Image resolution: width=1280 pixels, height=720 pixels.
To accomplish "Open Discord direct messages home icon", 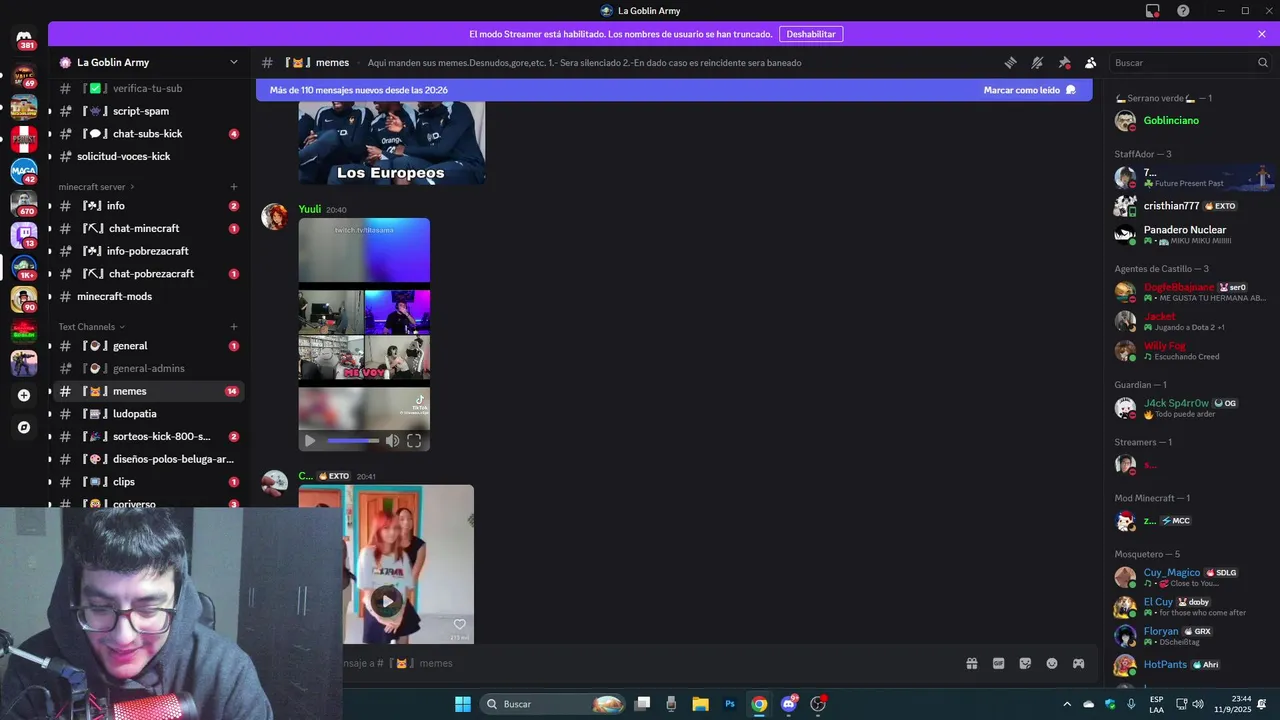I will [24, 38].
